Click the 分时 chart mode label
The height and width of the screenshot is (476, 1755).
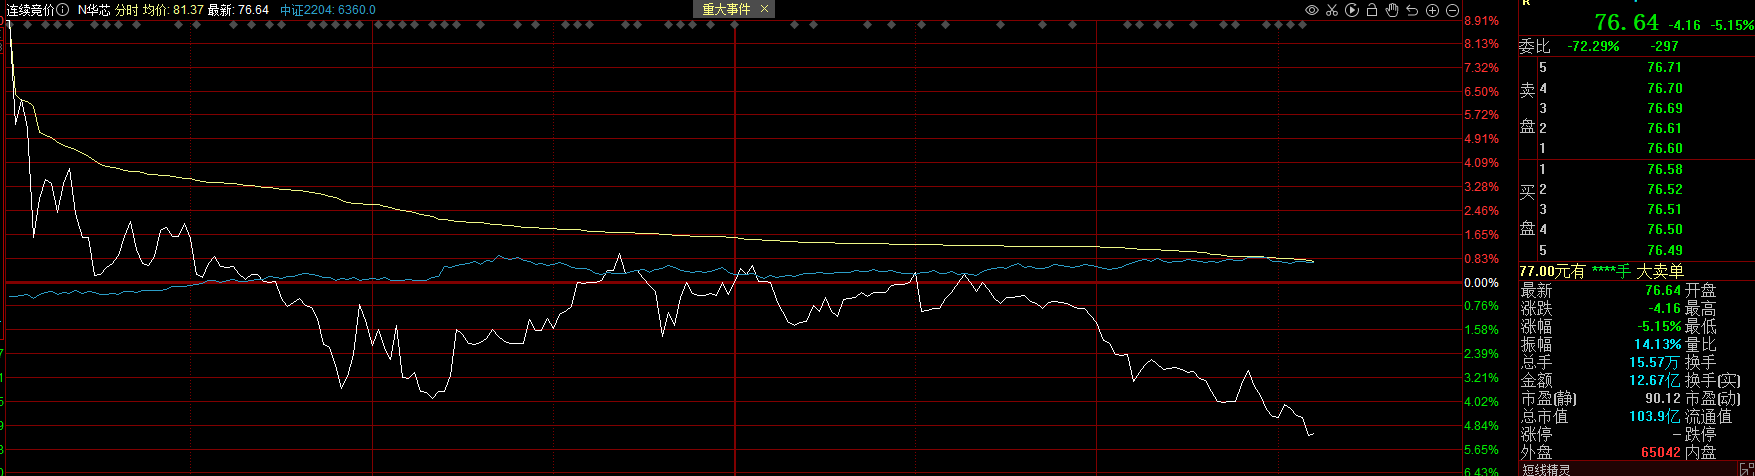126,10
